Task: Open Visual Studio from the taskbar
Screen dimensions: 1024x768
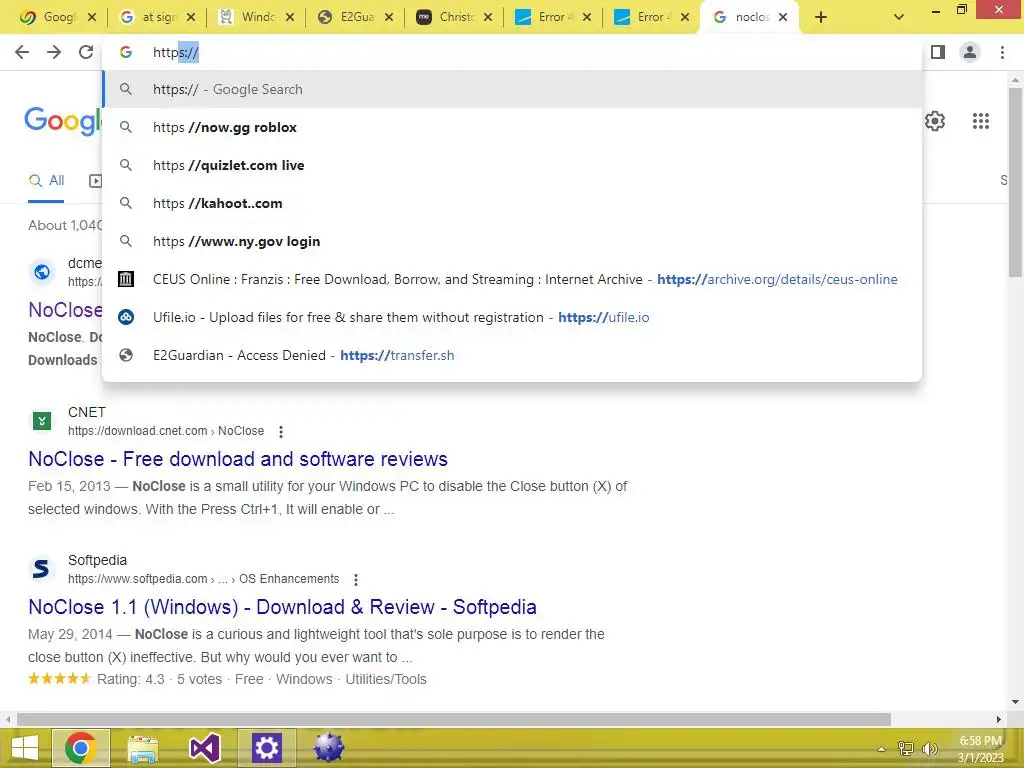Action: pos(204,748)
